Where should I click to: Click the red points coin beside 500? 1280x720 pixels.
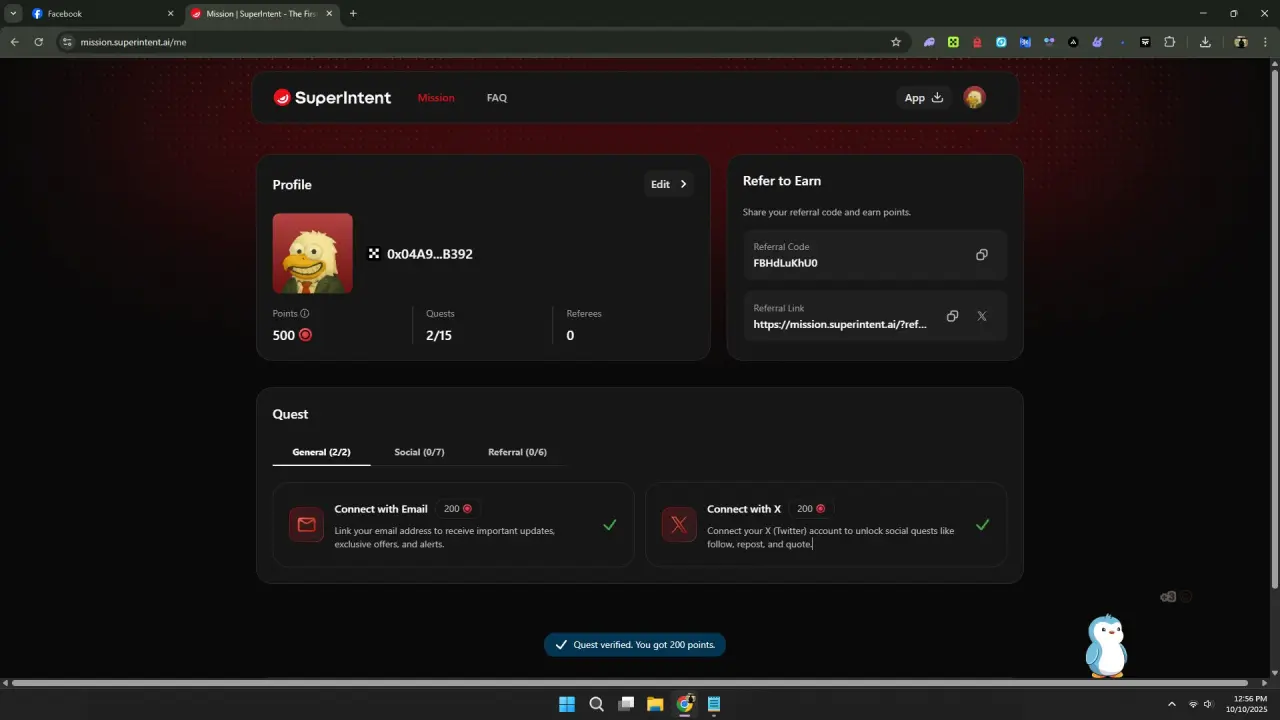coord(306,335)
